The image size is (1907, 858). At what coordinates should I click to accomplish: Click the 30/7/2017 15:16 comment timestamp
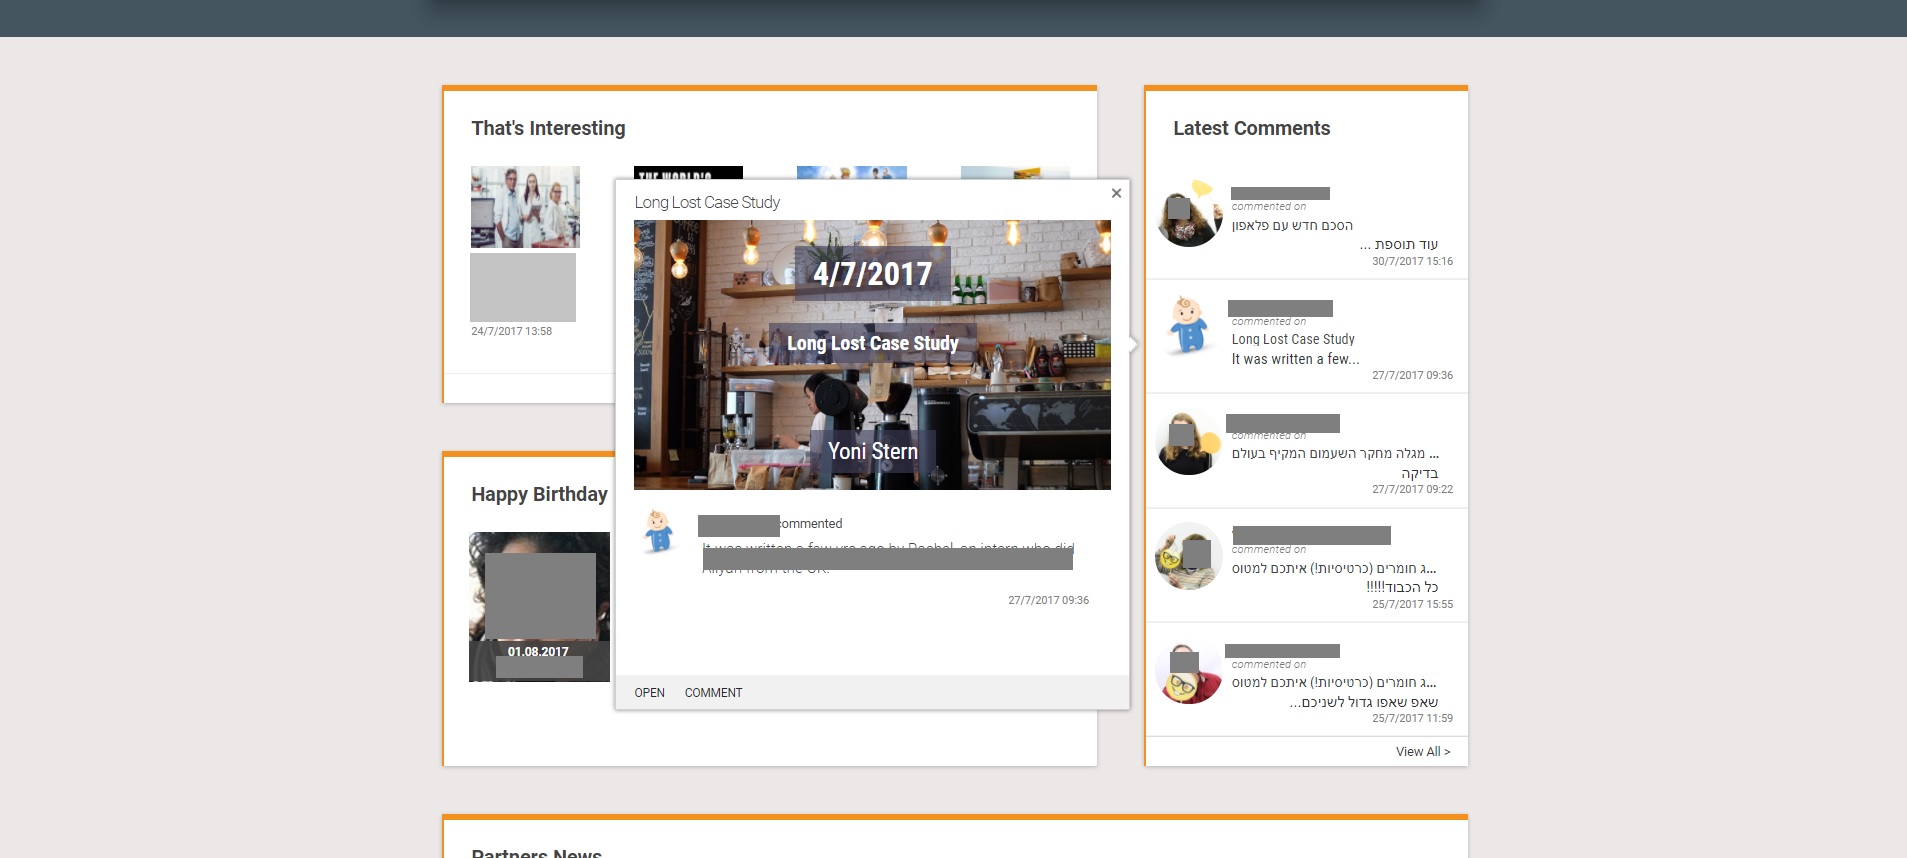[1412, 261]
